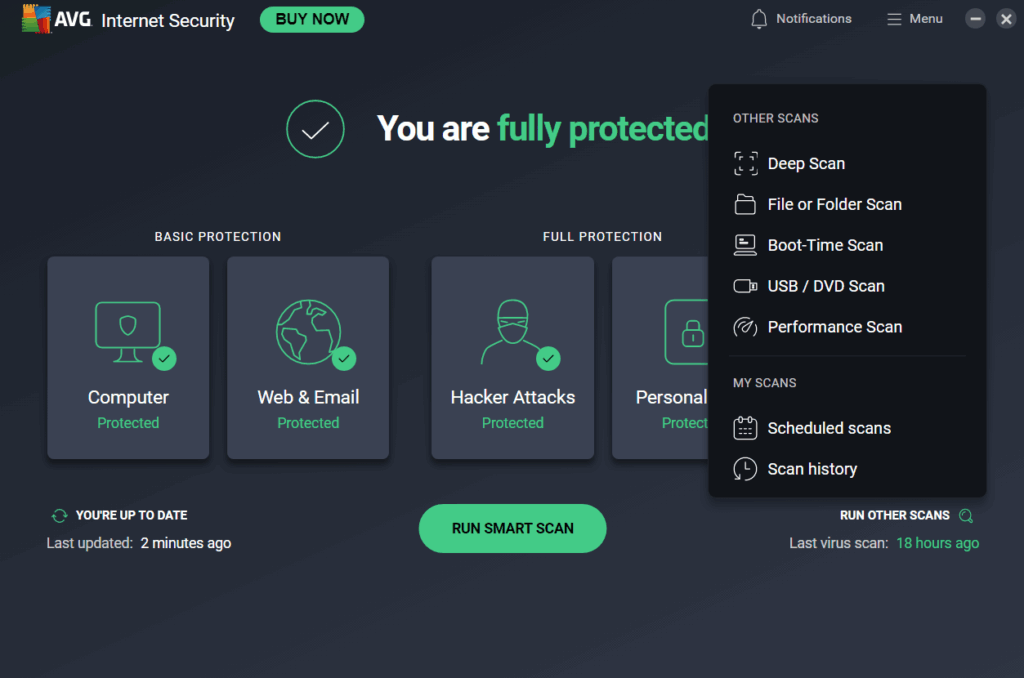Open the Web & Email protection card
Screen dimensions: 1024x678
(308, 357)
